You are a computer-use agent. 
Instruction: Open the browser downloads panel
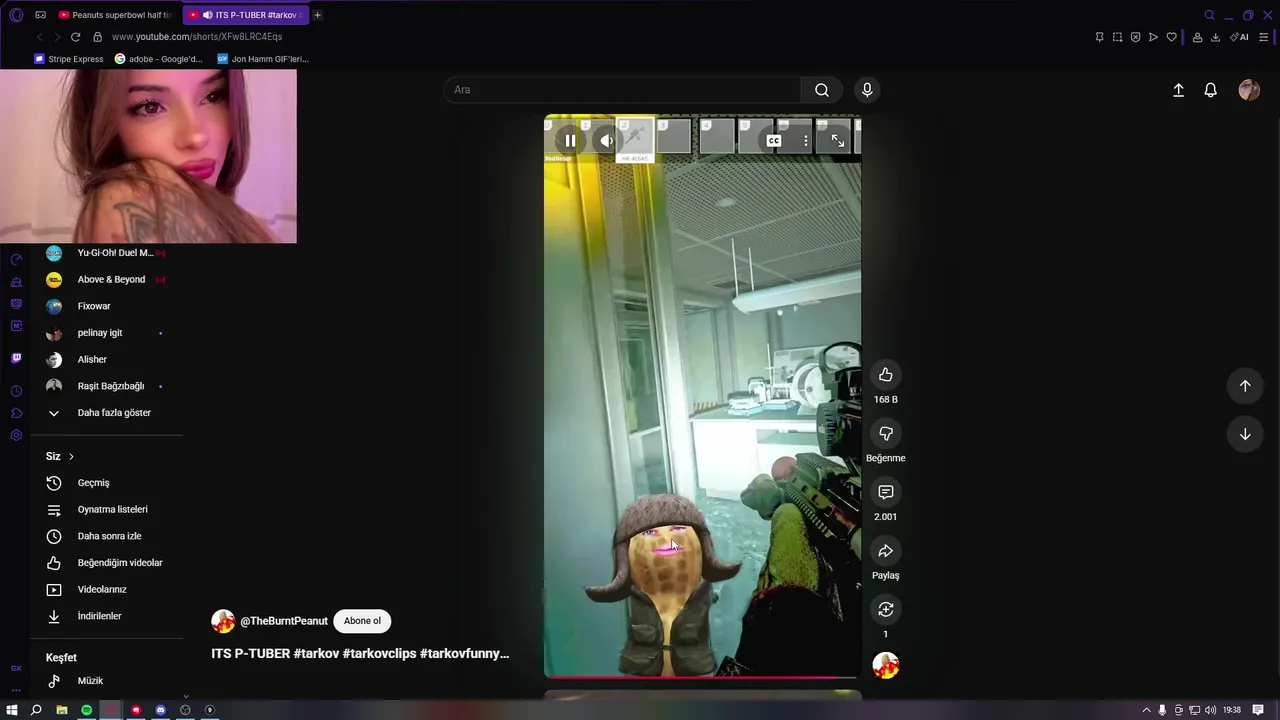[1216, 37]
